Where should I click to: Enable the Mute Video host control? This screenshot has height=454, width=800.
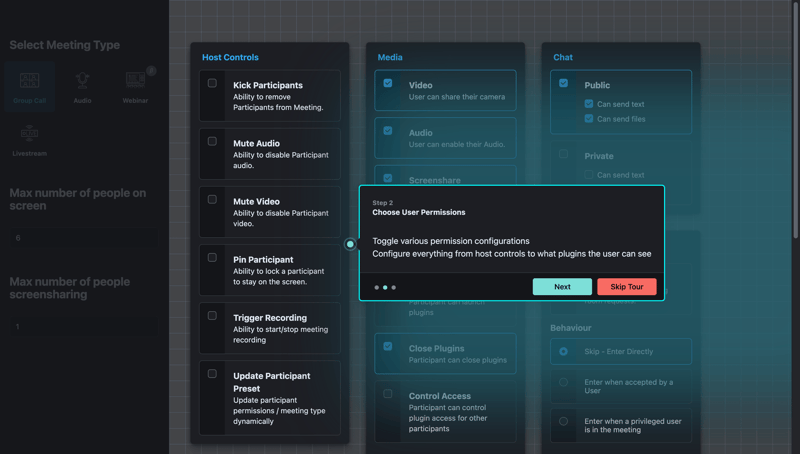click(212, 199)
